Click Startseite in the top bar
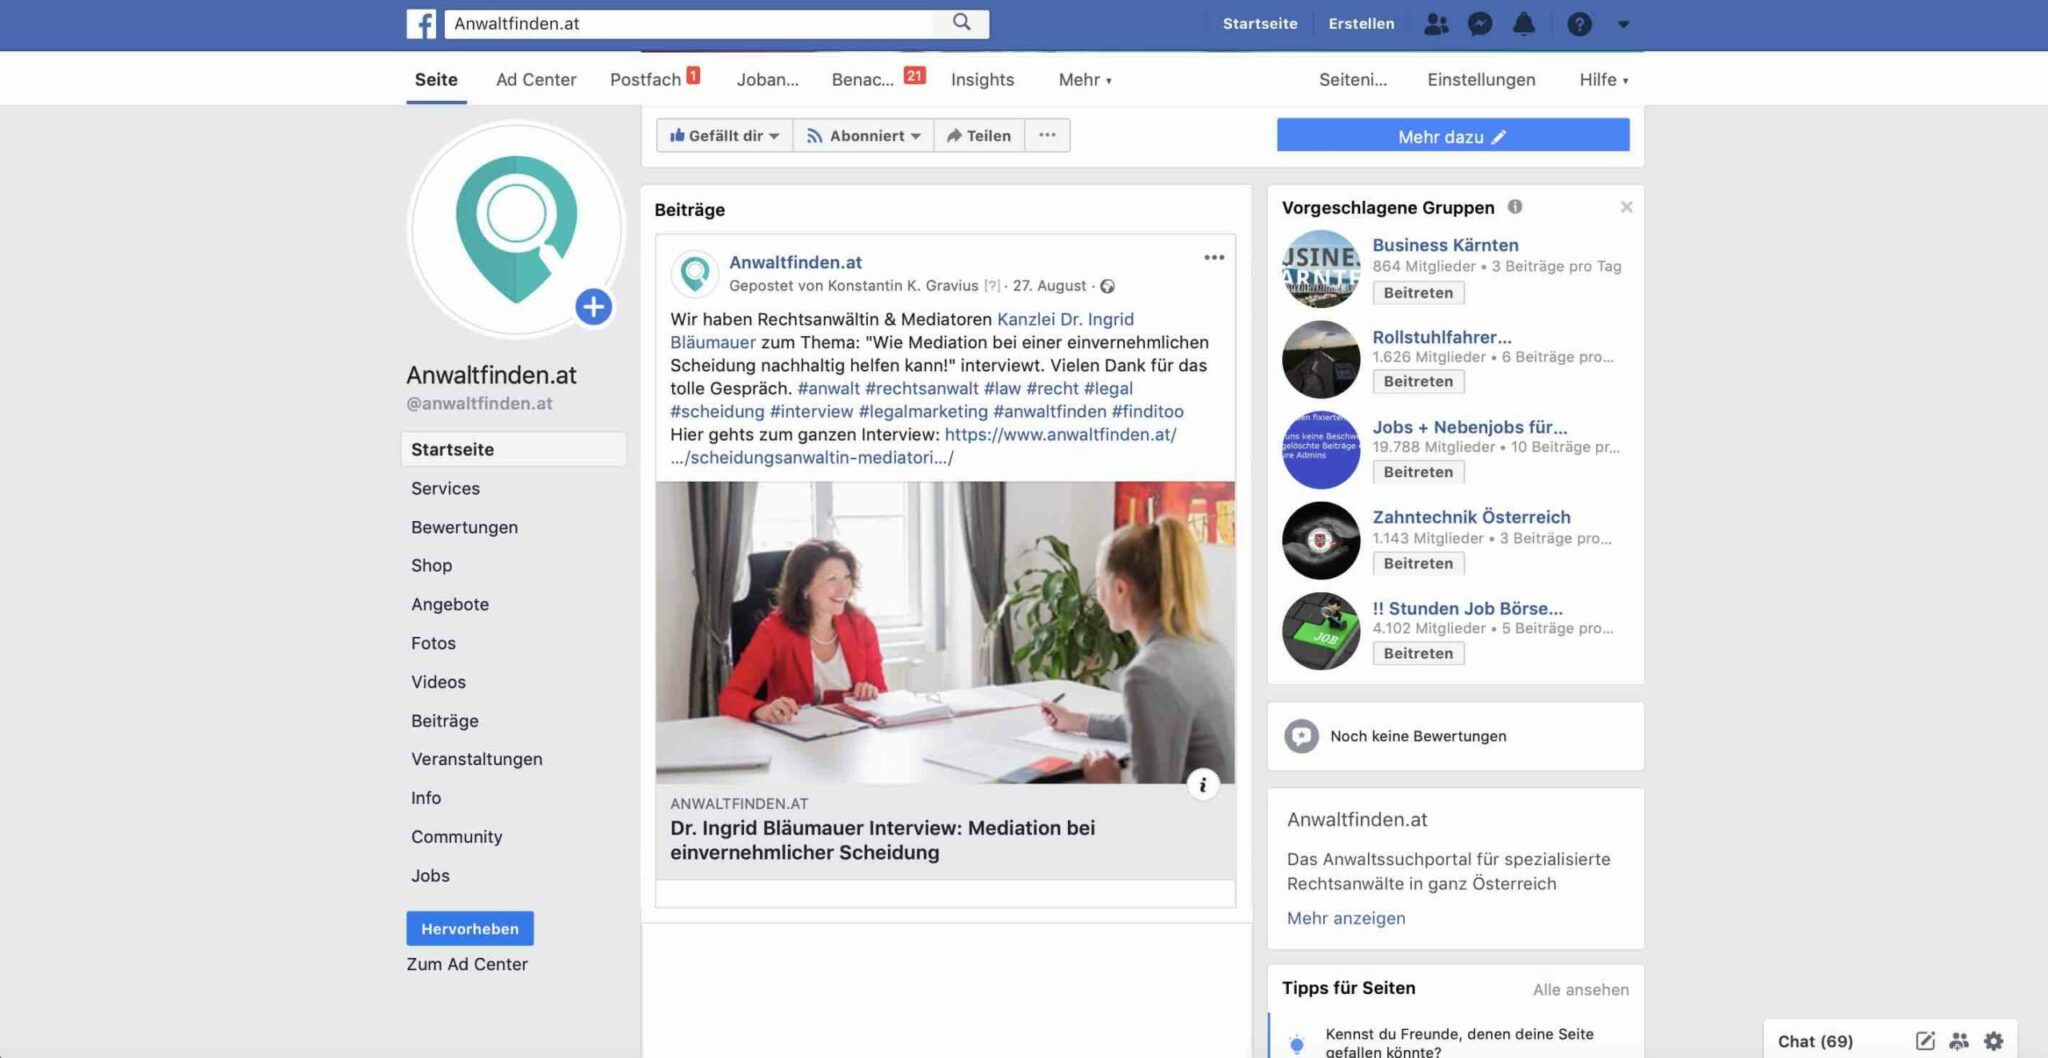Image resolution: width=2048 pixels, height=1058 pixels. coord(1260,23)
